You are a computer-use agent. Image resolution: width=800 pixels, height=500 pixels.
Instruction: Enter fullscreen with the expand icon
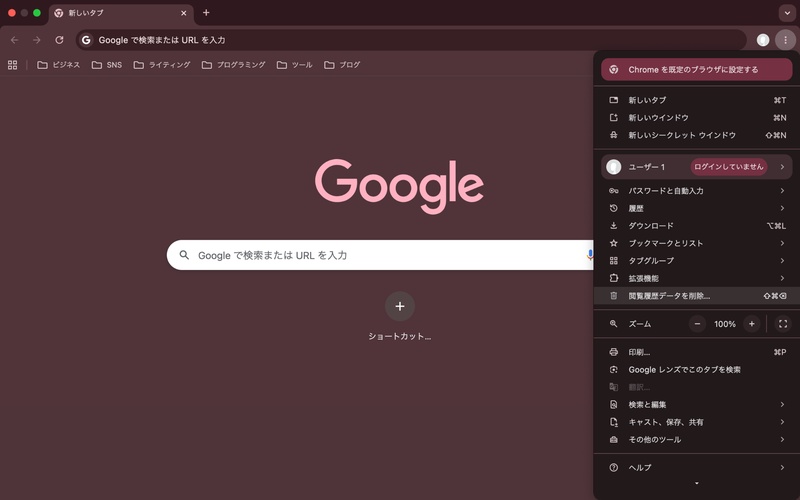point(783,324)
